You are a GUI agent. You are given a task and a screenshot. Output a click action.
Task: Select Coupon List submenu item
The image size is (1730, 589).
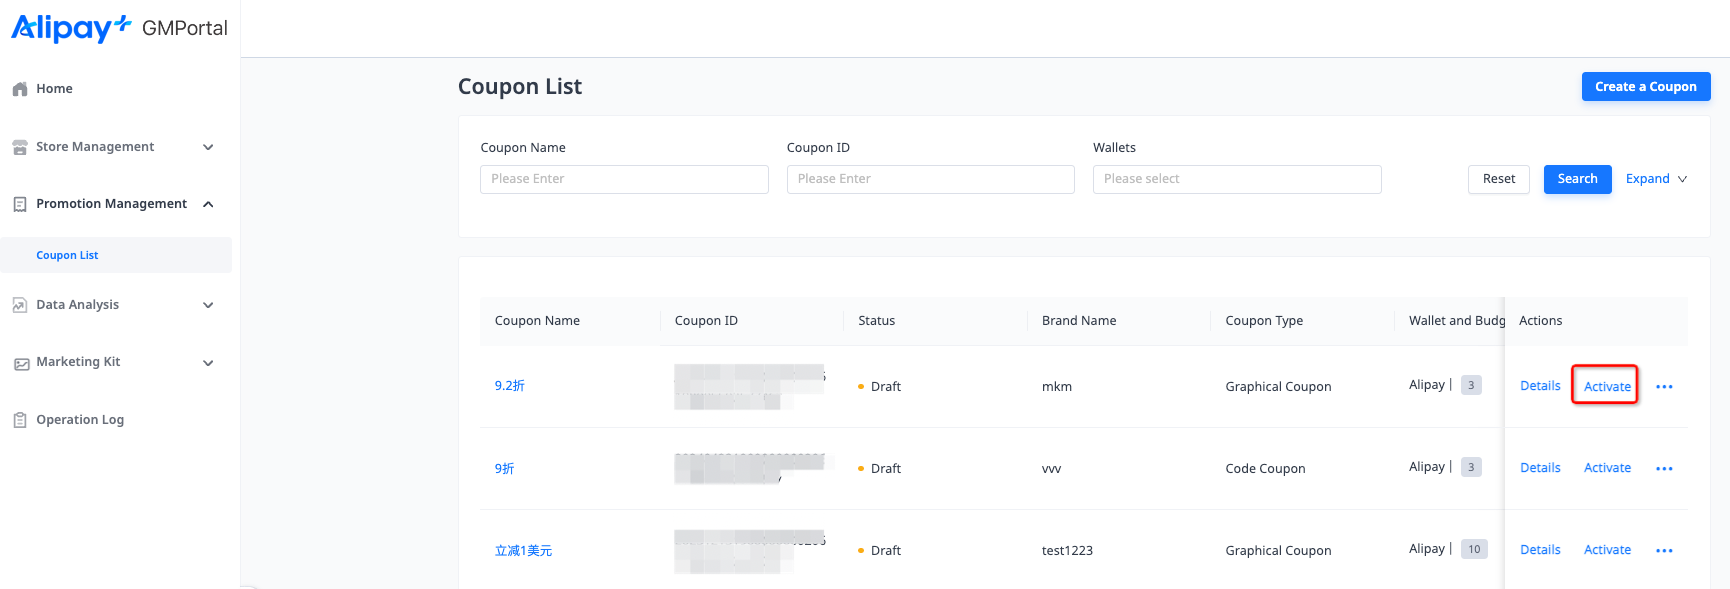pos(67,255)
